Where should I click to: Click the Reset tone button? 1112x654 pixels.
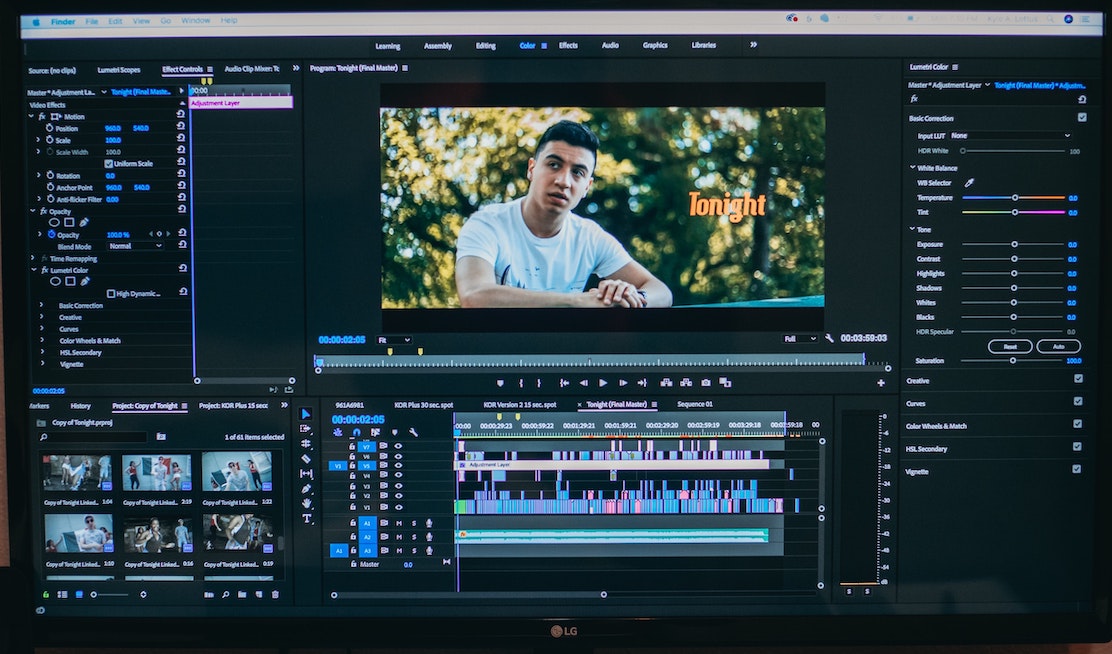click(1010, 346)
